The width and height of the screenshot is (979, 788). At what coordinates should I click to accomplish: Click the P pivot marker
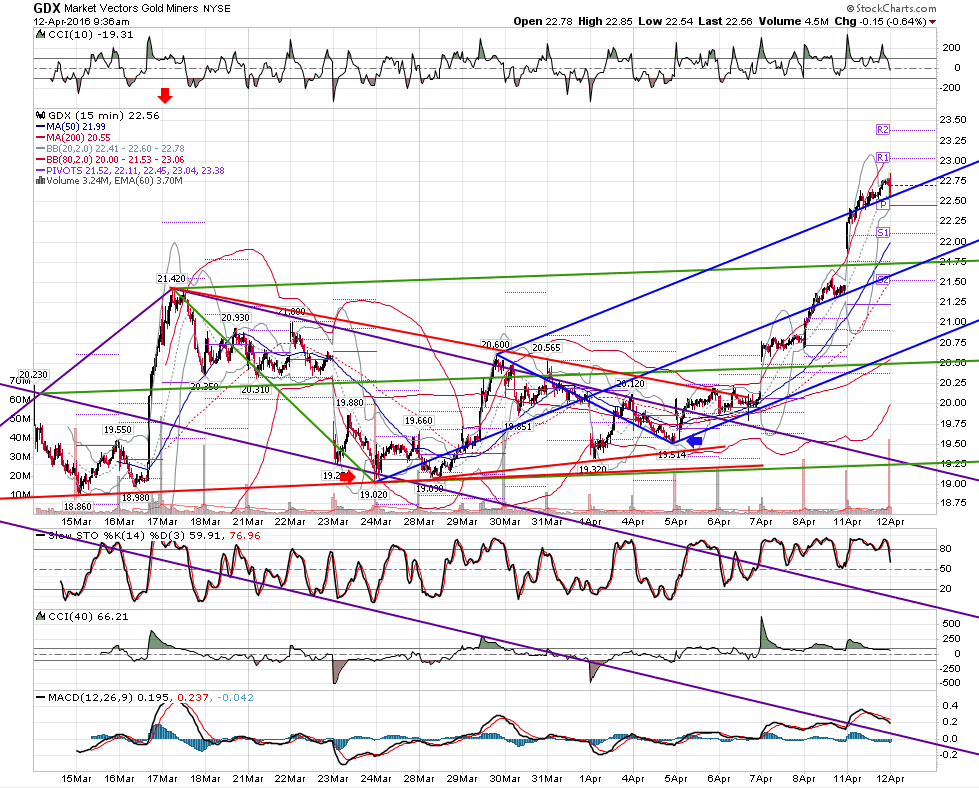[x=883, y=205]
